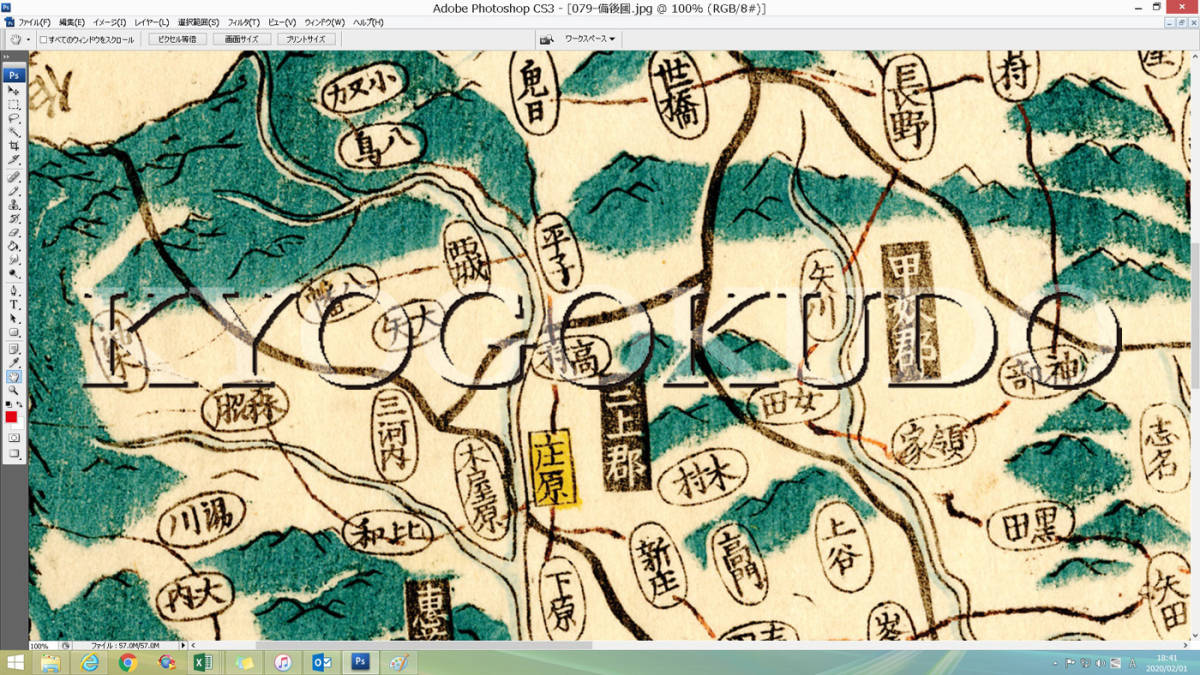1200x675 pixels.
Task: Click the Ps logo atop the toolbox
Action: pyautogui.click(x=13, y=74)
